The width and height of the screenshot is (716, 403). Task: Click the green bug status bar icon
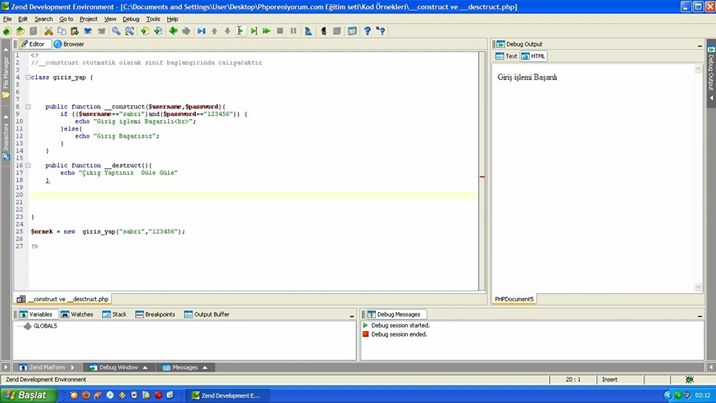tap(690, 380)
